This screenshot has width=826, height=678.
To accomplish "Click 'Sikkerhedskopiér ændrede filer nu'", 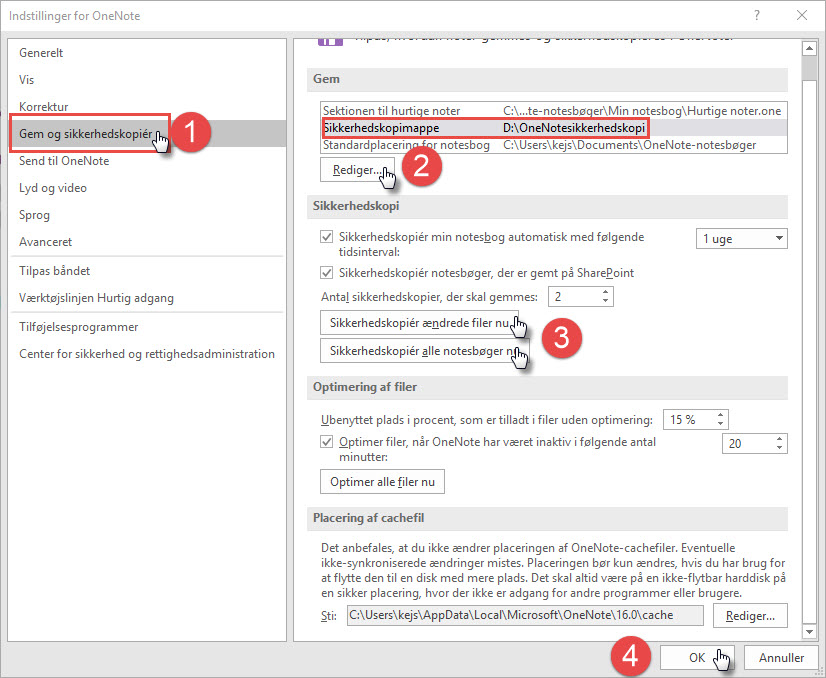I will point(419,322).
